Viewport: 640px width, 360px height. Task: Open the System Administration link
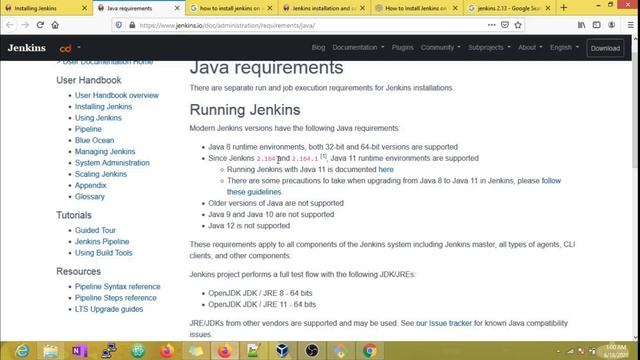[x=112, y=163]
